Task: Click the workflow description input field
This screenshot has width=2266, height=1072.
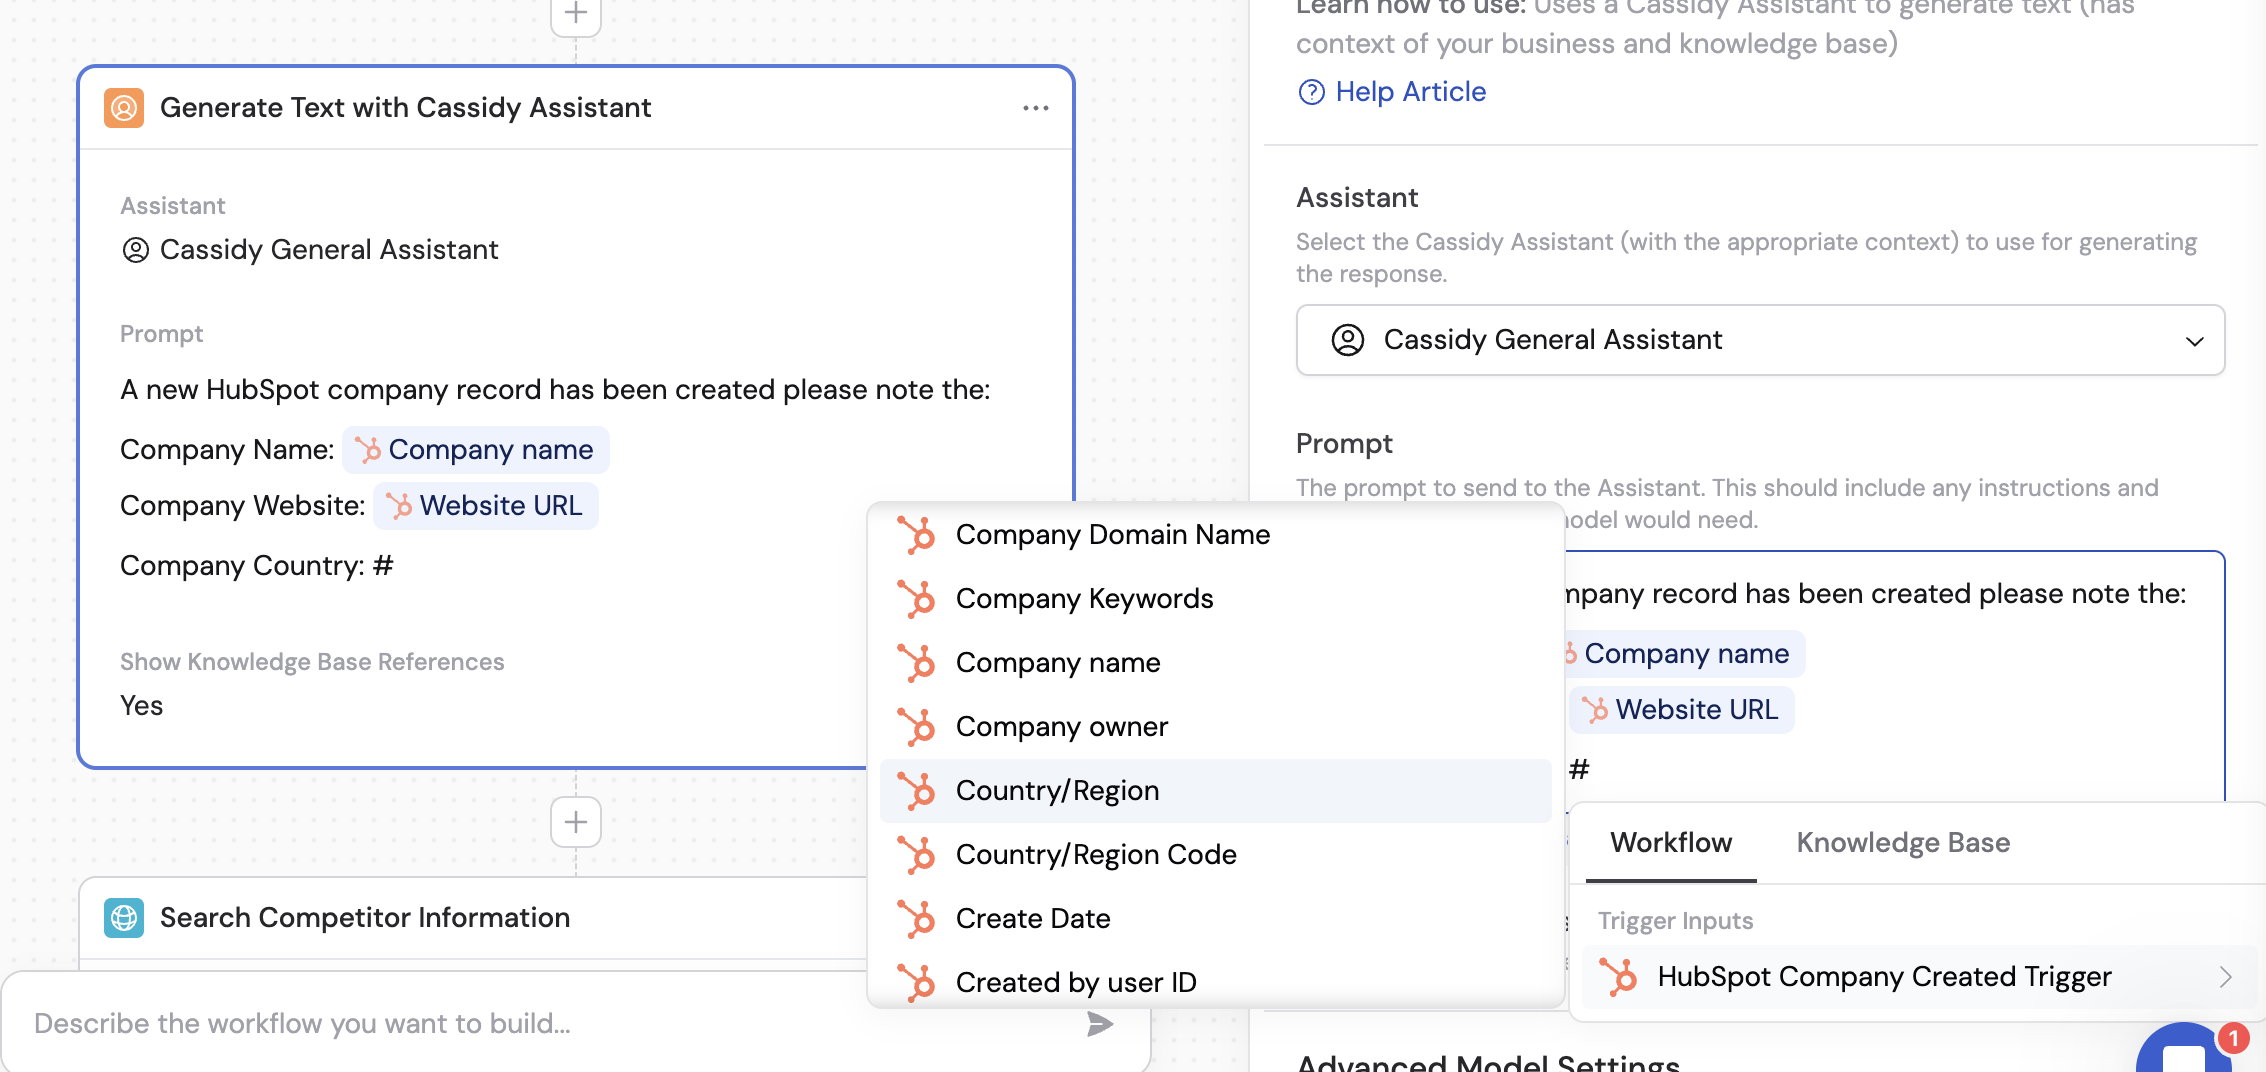Action: [400, 1023]
